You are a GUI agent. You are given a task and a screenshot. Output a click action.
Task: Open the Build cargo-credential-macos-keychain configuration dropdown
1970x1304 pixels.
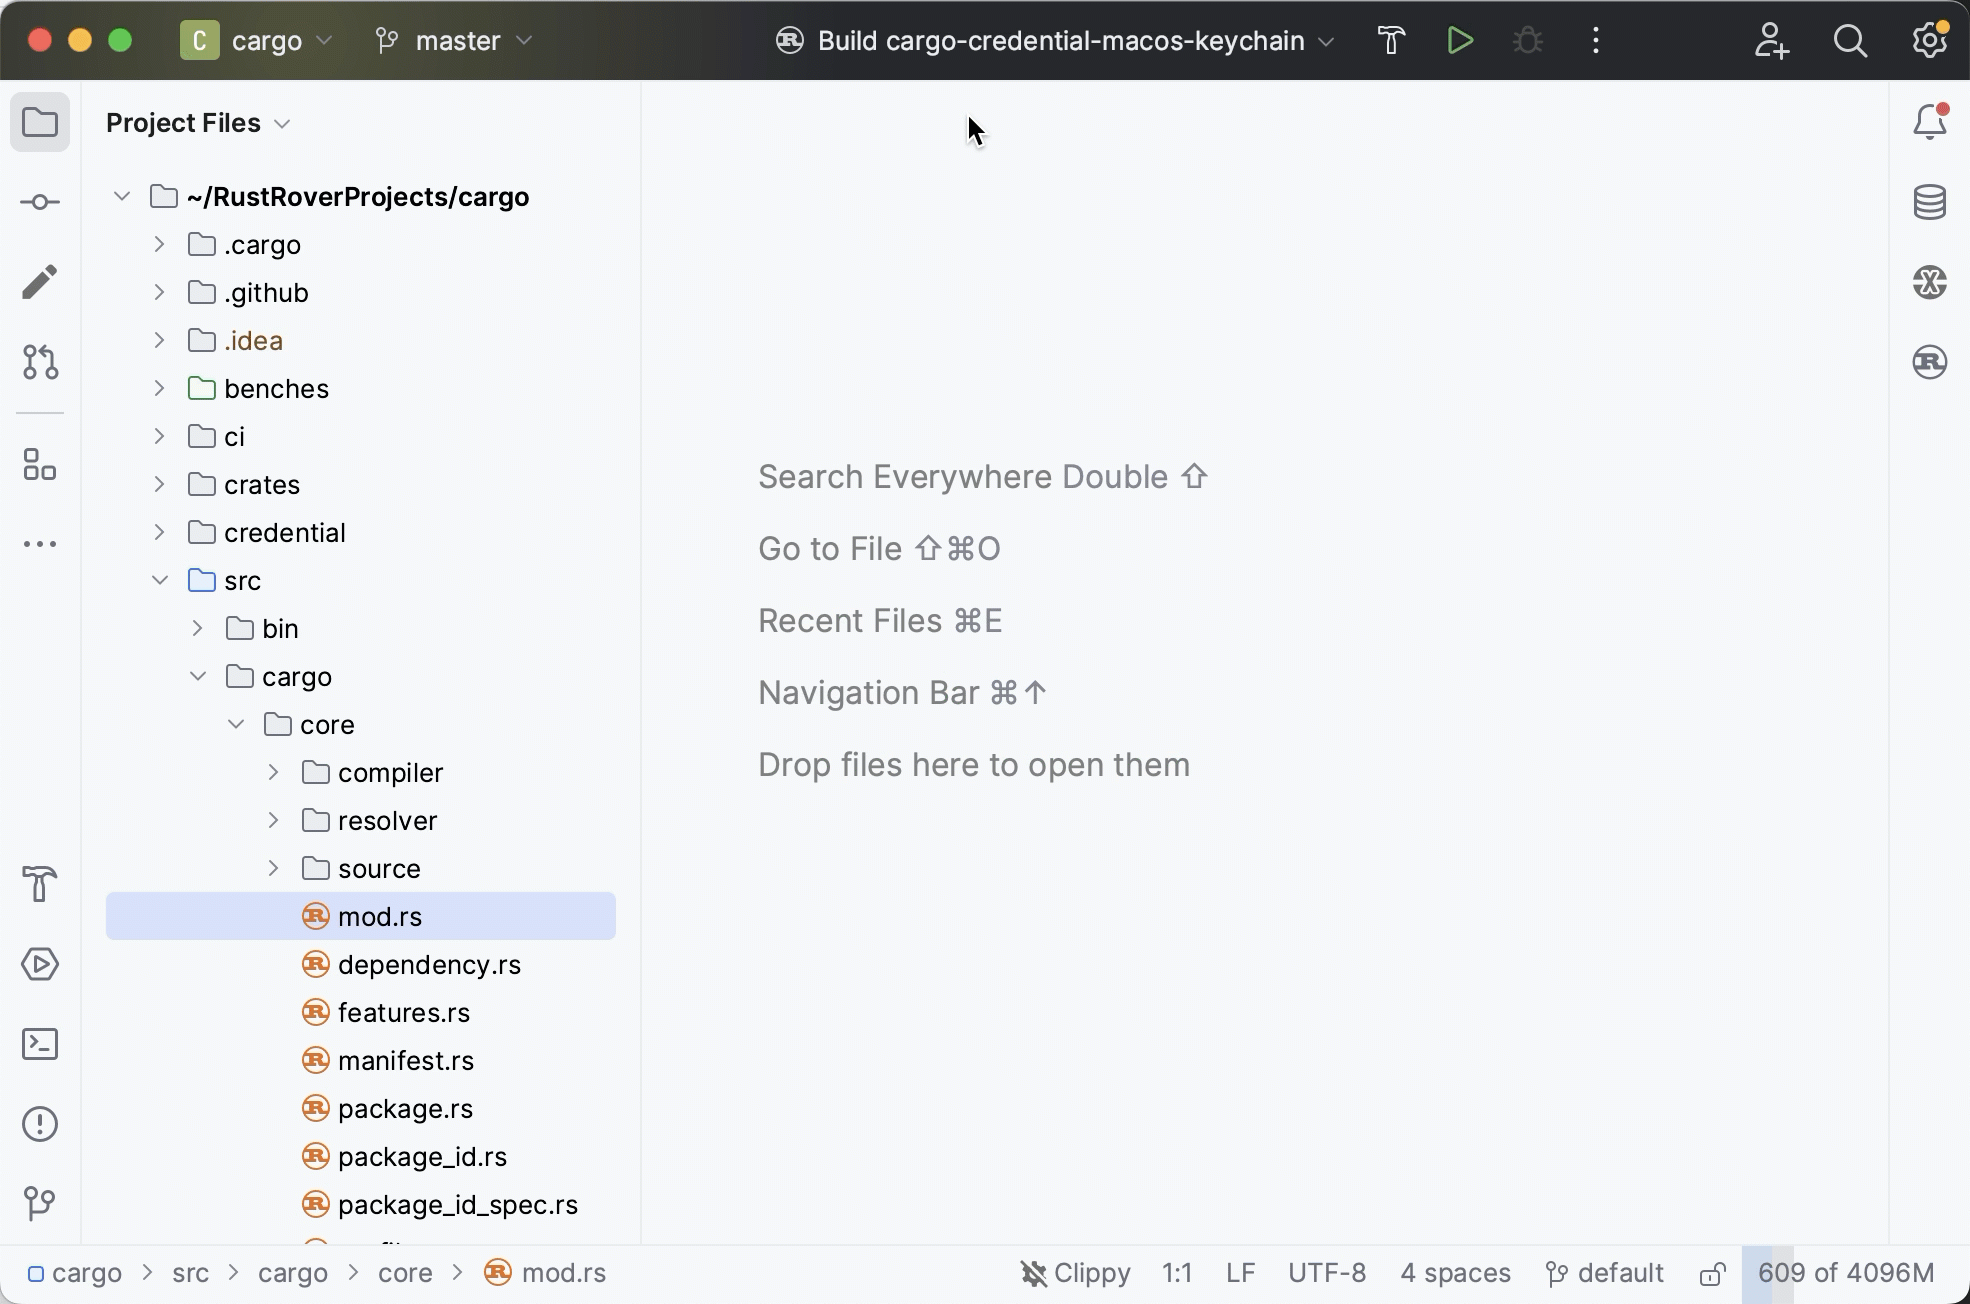[1055, 40]
